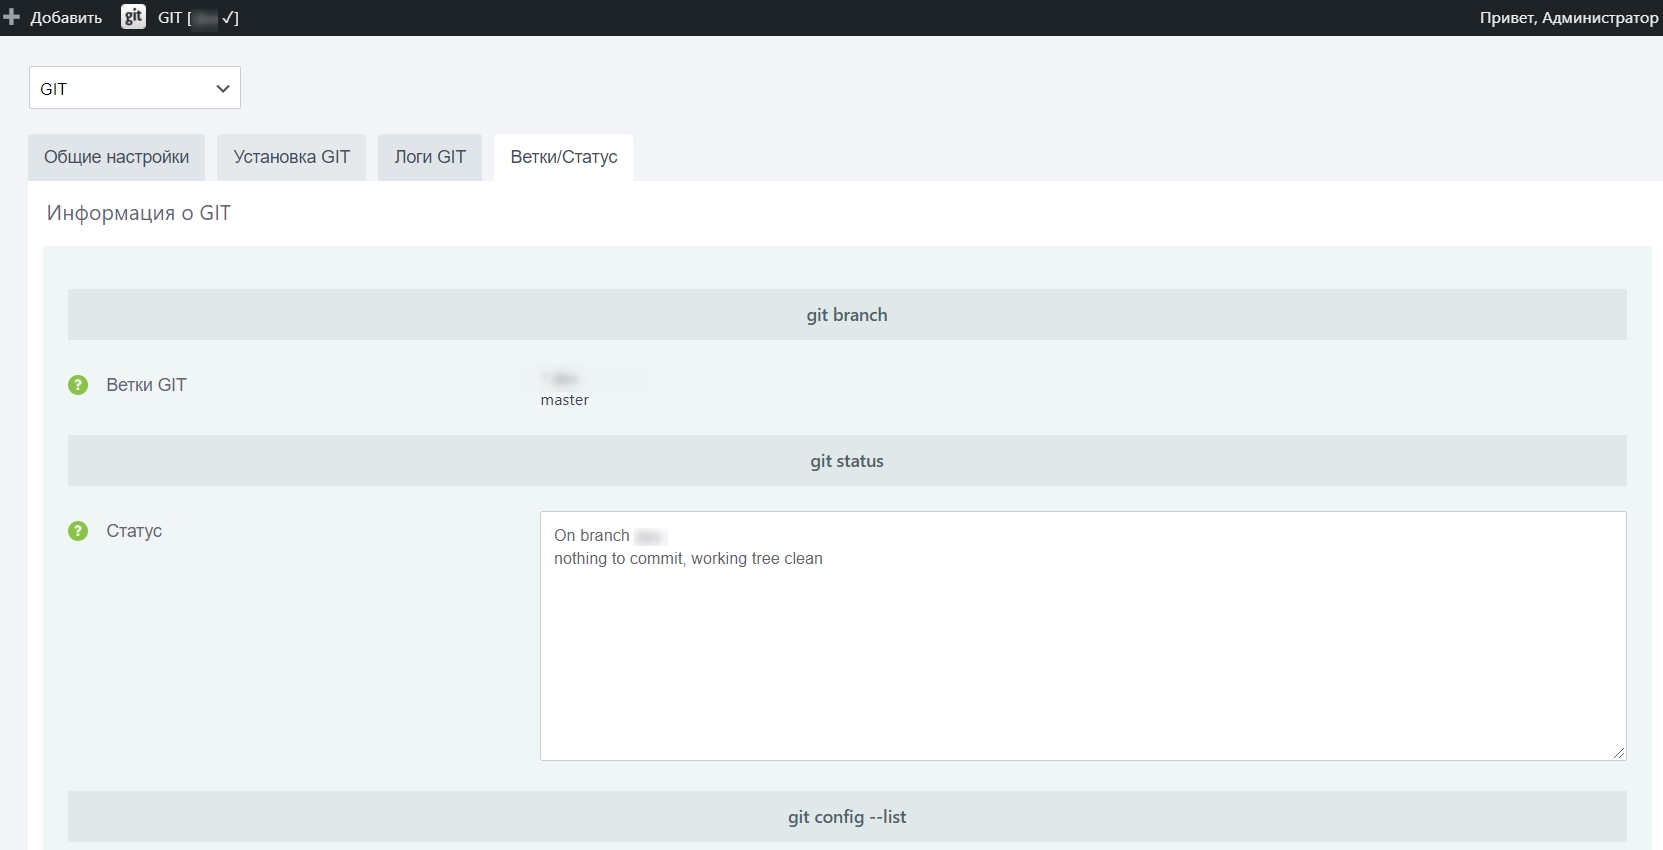Click the git branch section header

pos(847,315)
